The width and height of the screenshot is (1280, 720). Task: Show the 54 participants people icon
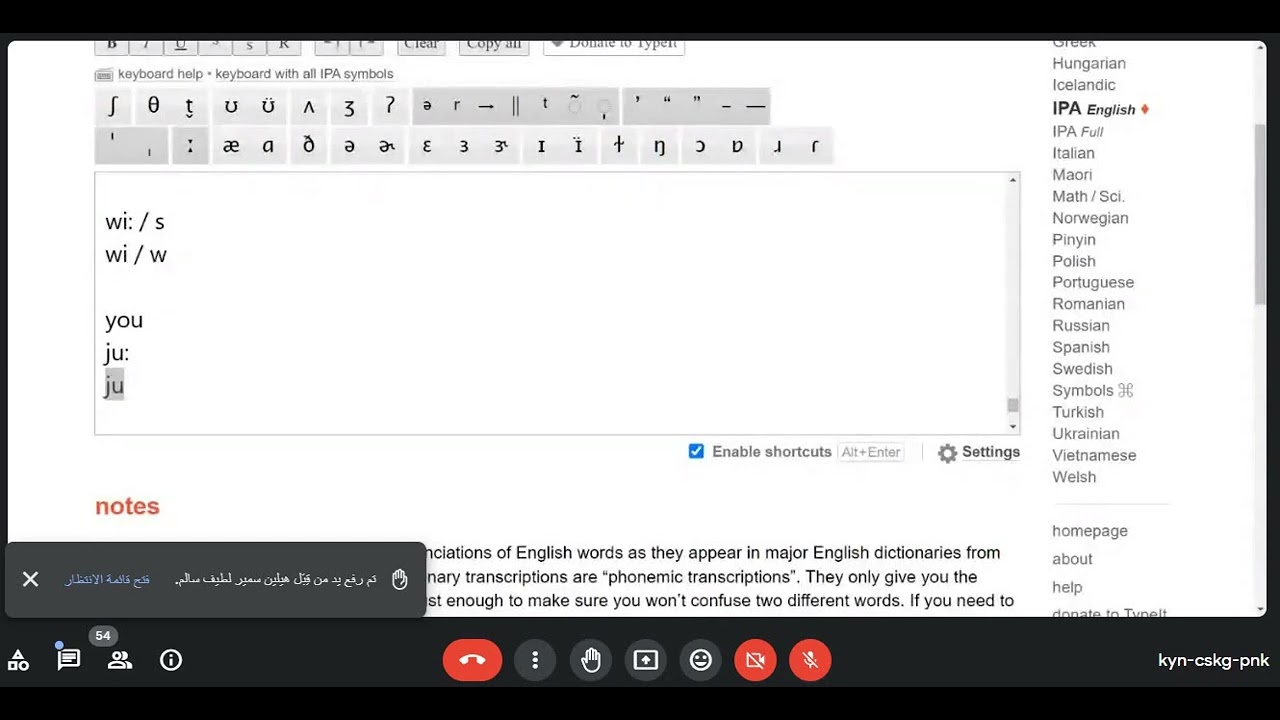pyautogui.click(x=120, y=660)
